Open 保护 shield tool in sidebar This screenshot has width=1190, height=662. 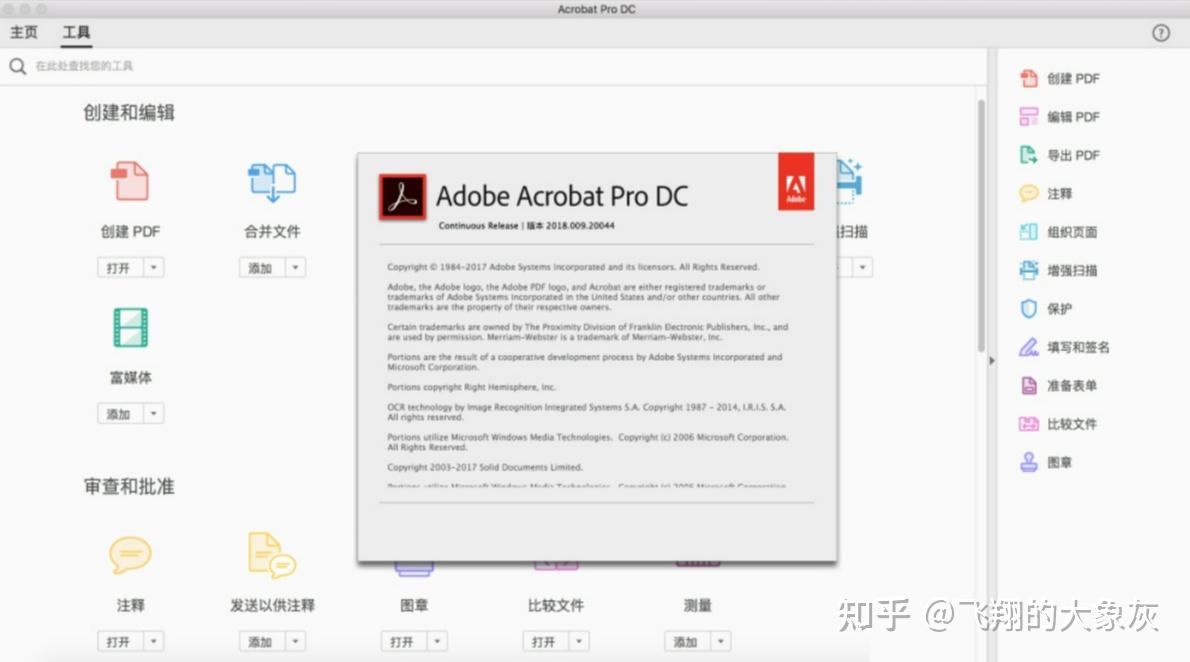coord(1045,308)
